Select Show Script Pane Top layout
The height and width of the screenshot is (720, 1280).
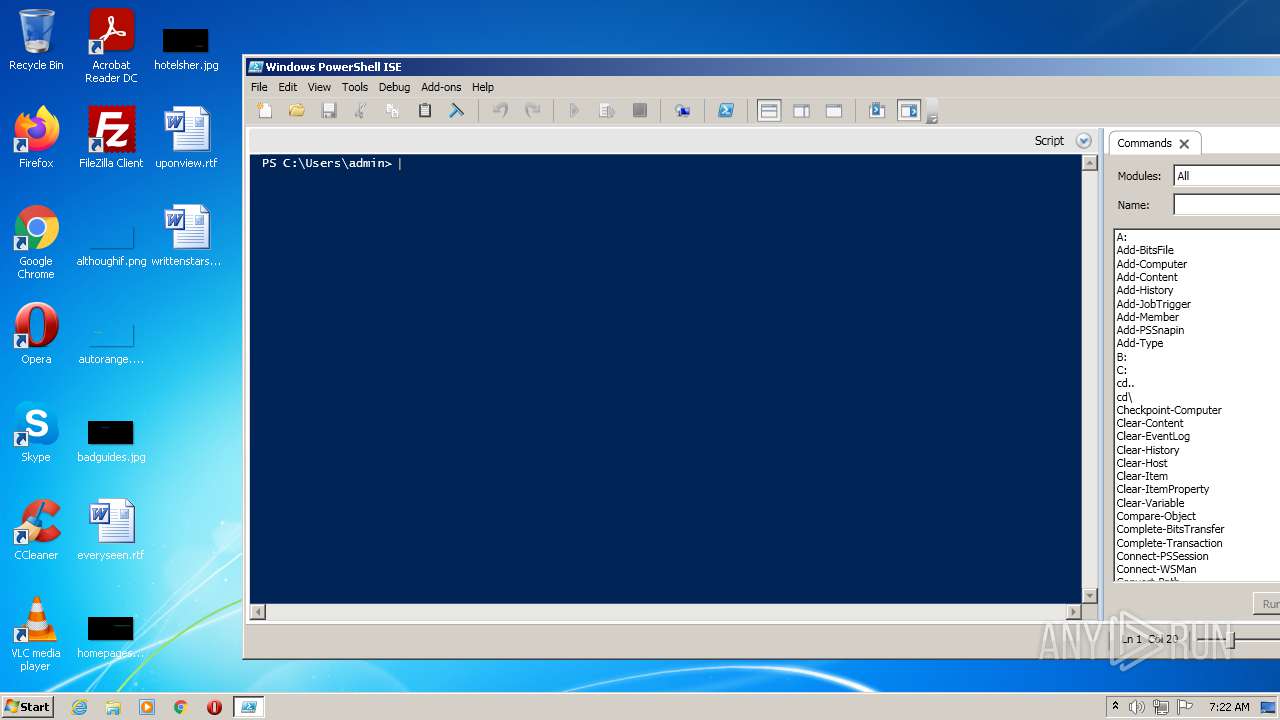769,111
